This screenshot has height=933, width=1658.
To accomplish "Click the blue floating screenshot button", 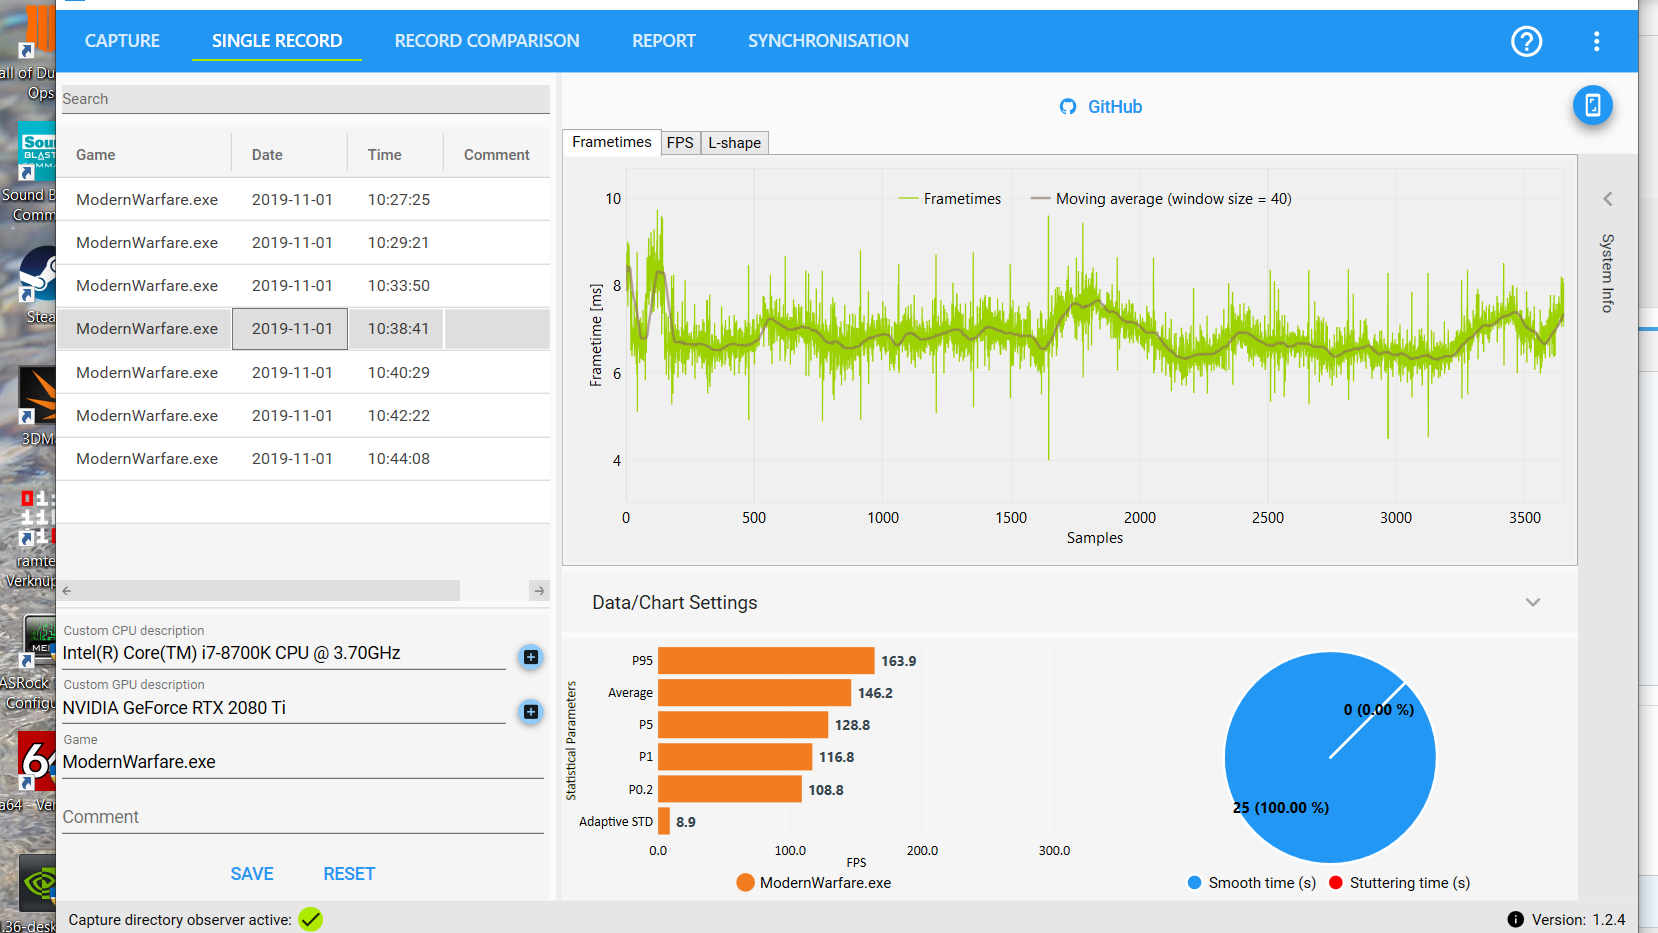I will (1592, 105).
